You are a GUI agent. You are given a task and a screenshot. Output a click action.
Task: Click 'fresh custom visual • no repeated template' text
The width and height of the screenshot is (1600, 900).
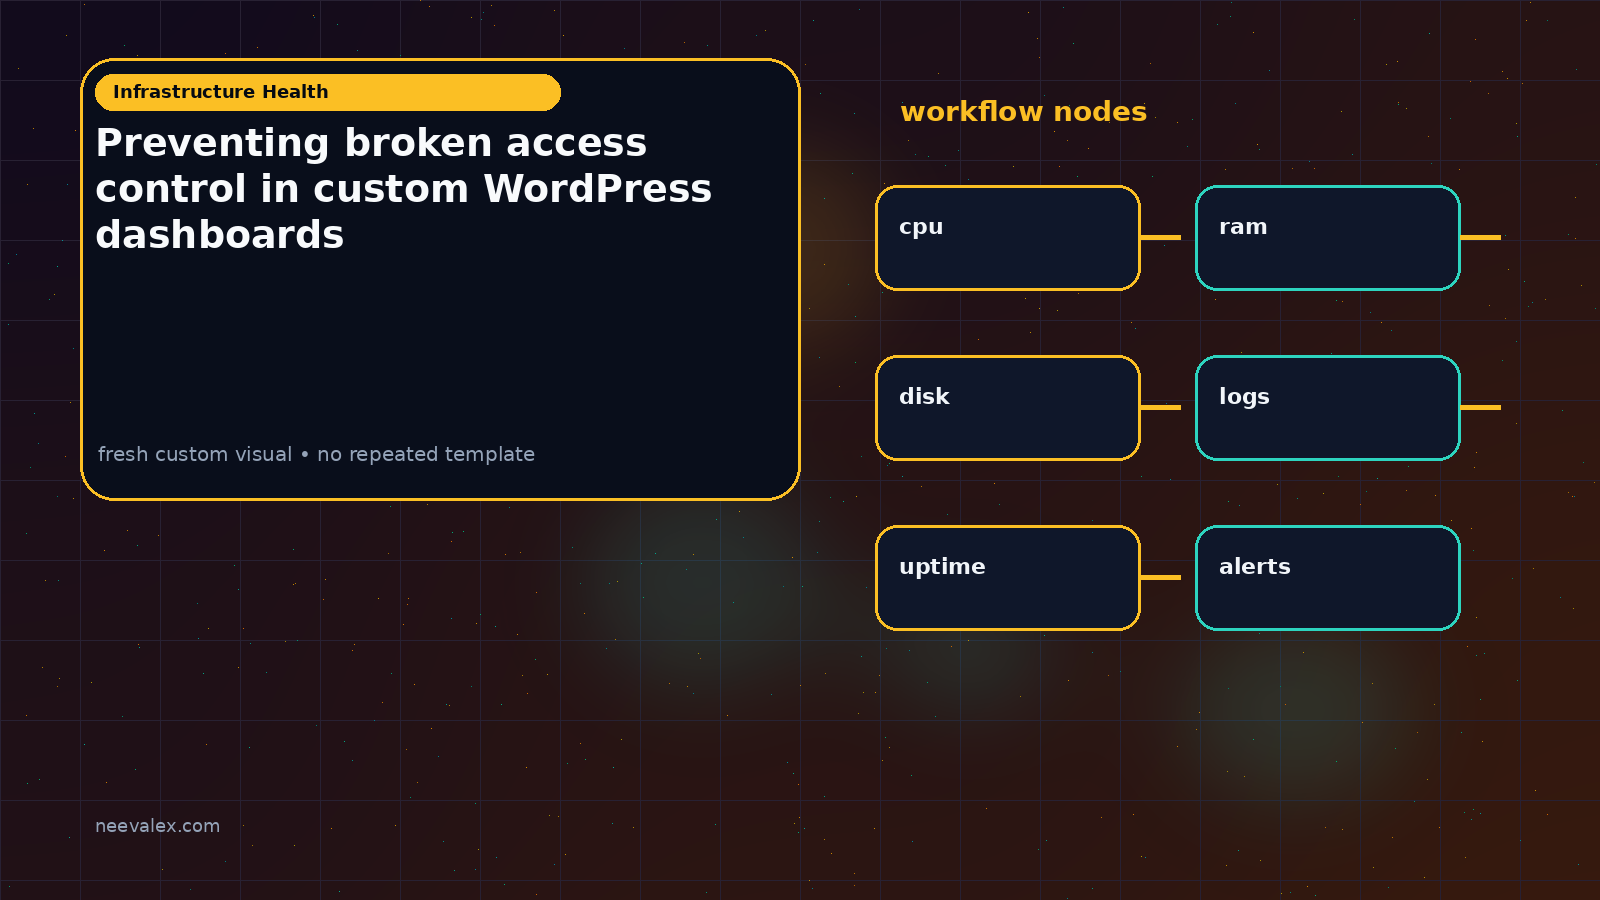coord(316,454)
